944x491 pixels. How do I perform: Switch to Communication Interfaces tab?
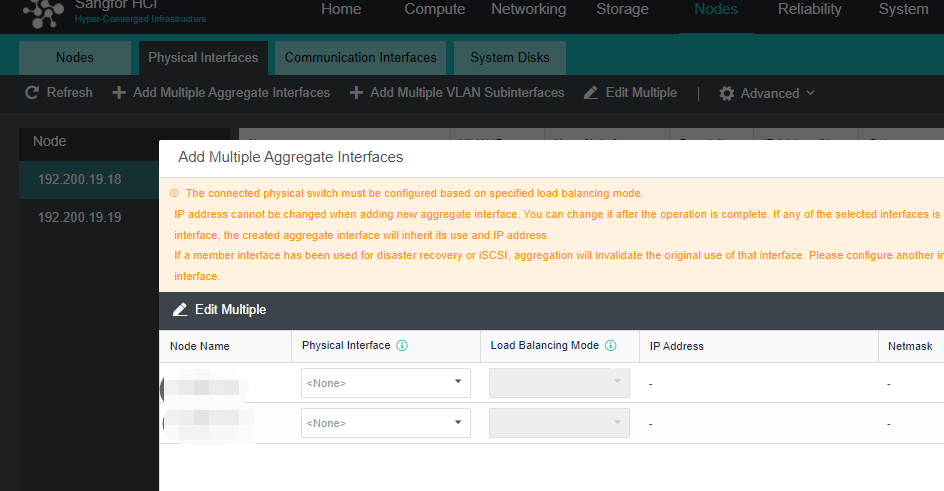coord(360,58)
